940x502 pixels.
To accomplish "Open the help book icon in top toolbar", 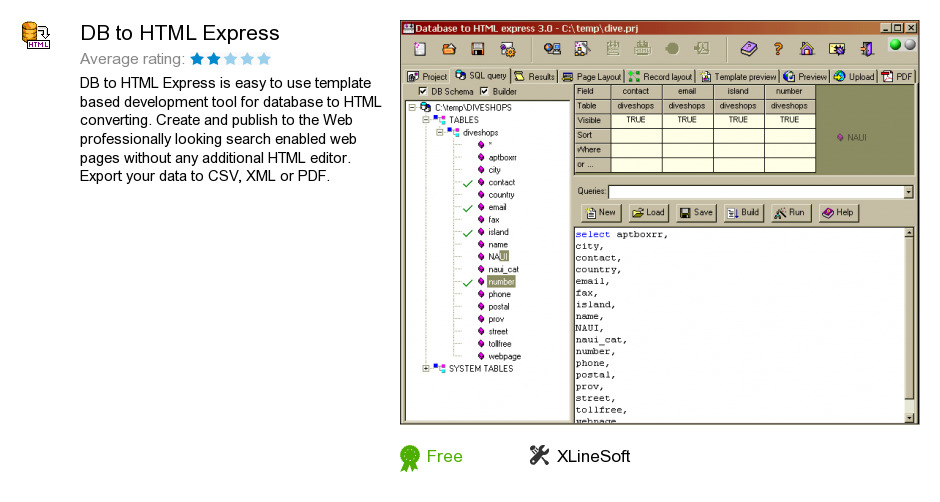I will [748, 49].
